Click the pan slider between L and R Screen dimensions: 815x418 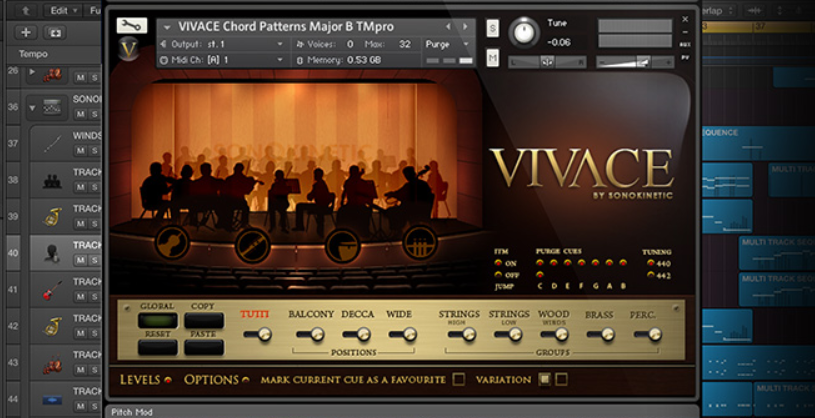[x=547, y=62]
